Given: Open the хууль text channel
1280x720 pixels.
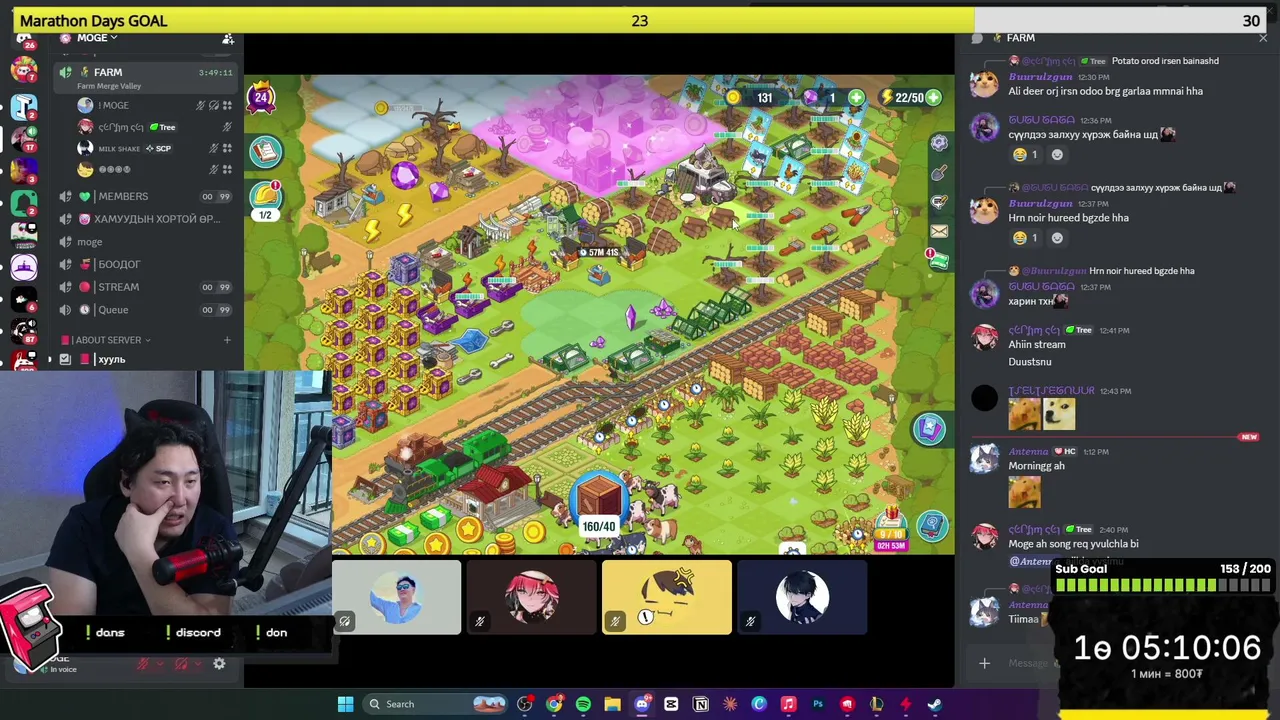Looking at the screenshot, I should click(x=146, y=360).
